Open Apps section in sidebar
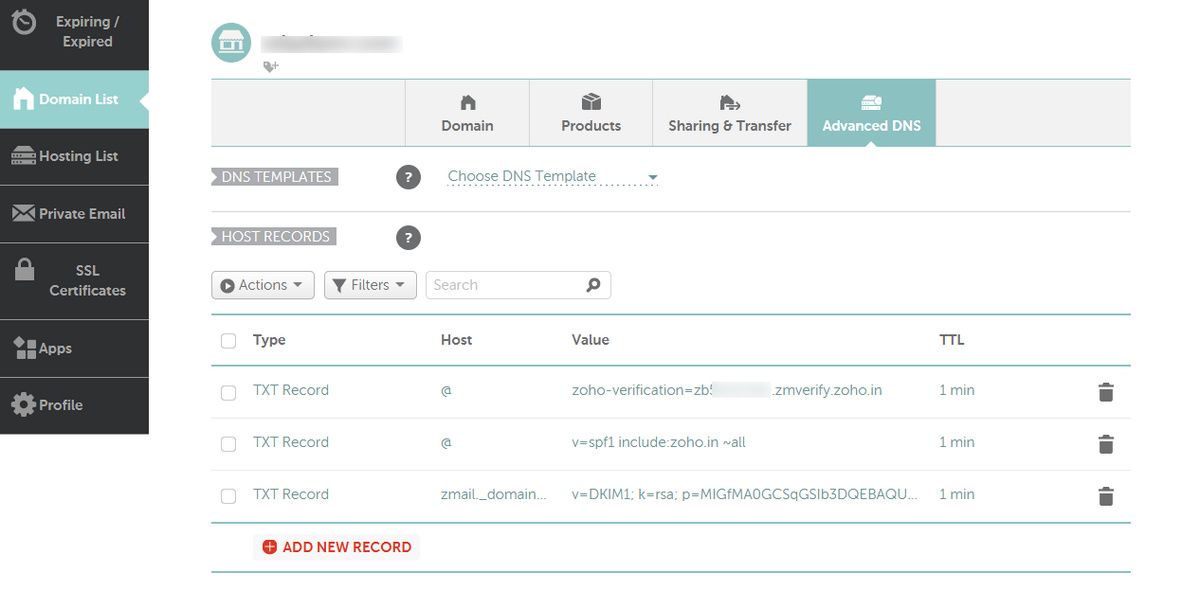 click(x=27, y=348)
